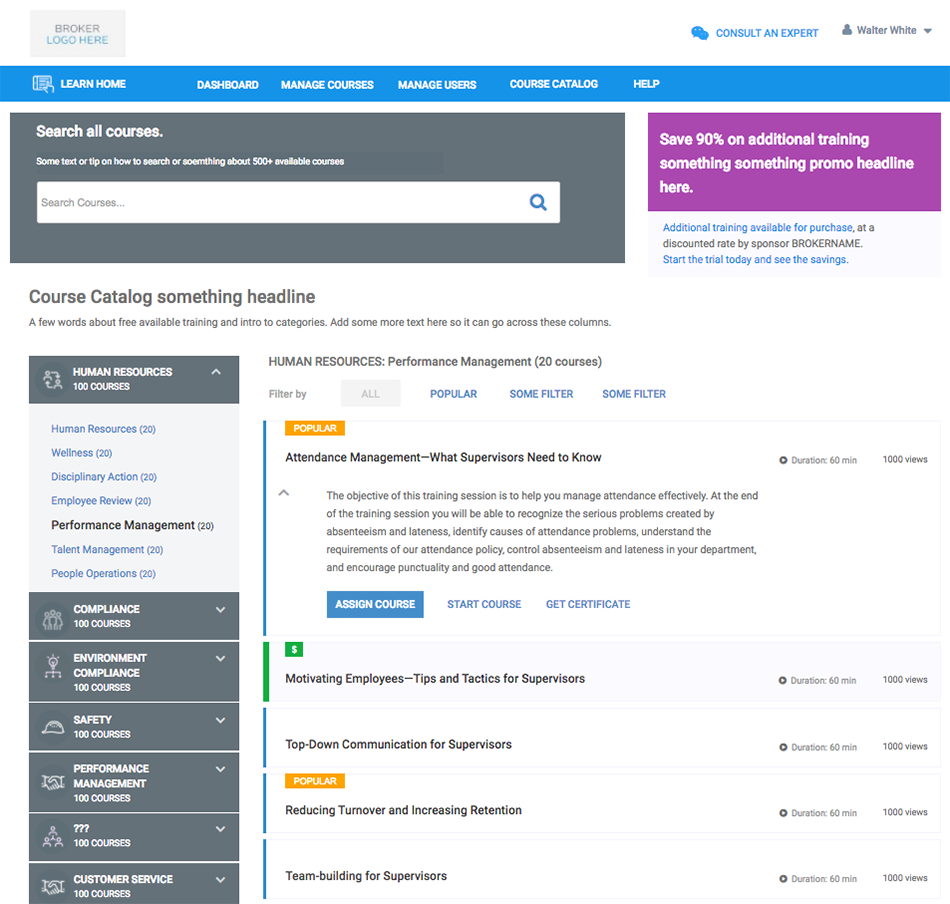Click the green dollar badge on Motivating Employees
This screenshot has height=904, width=950.
click(x=294, y=649)
